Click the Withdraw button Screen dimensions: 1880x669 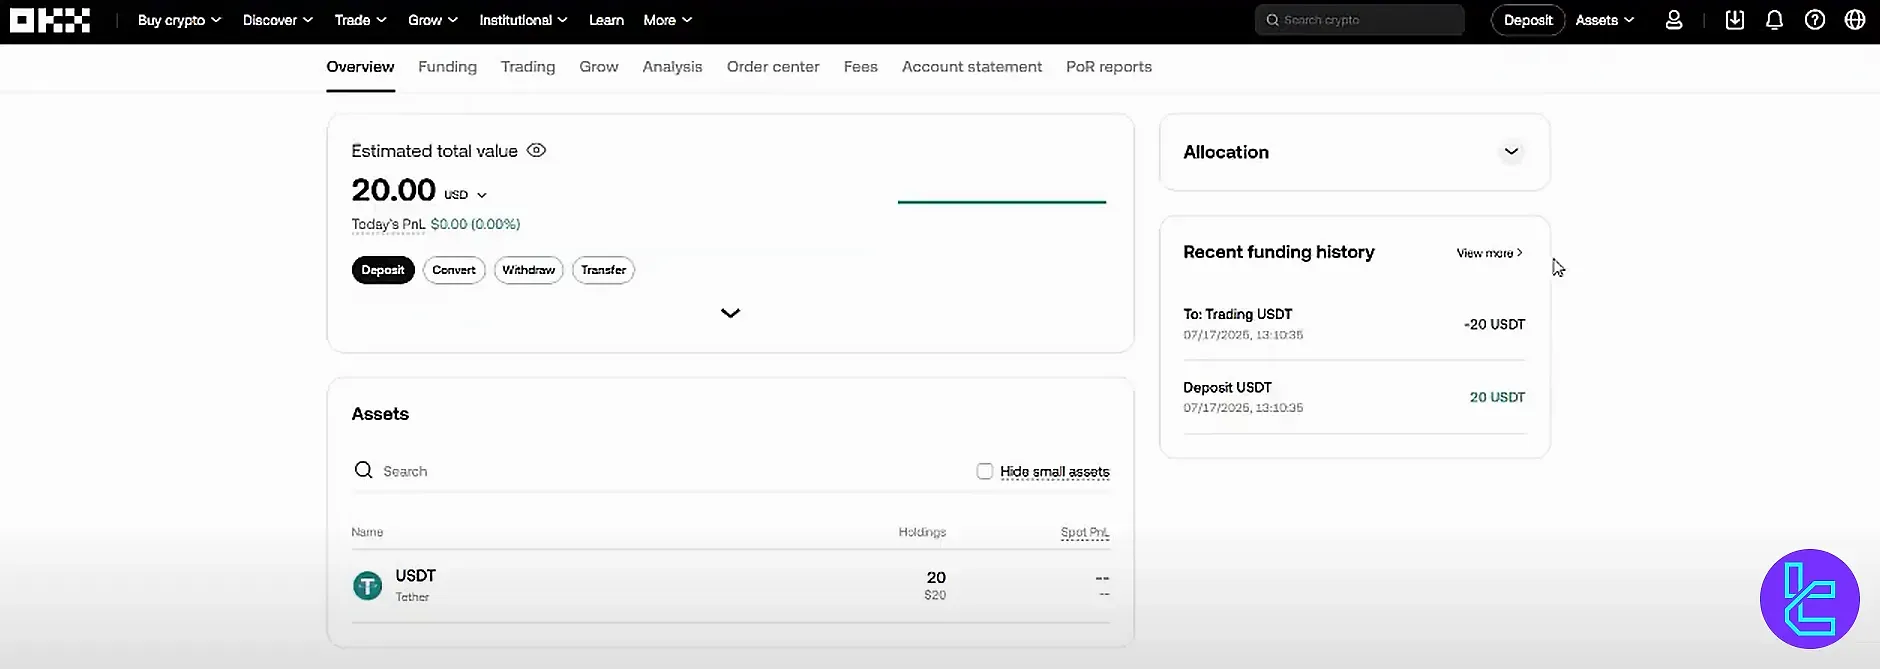tap(528, 270)
